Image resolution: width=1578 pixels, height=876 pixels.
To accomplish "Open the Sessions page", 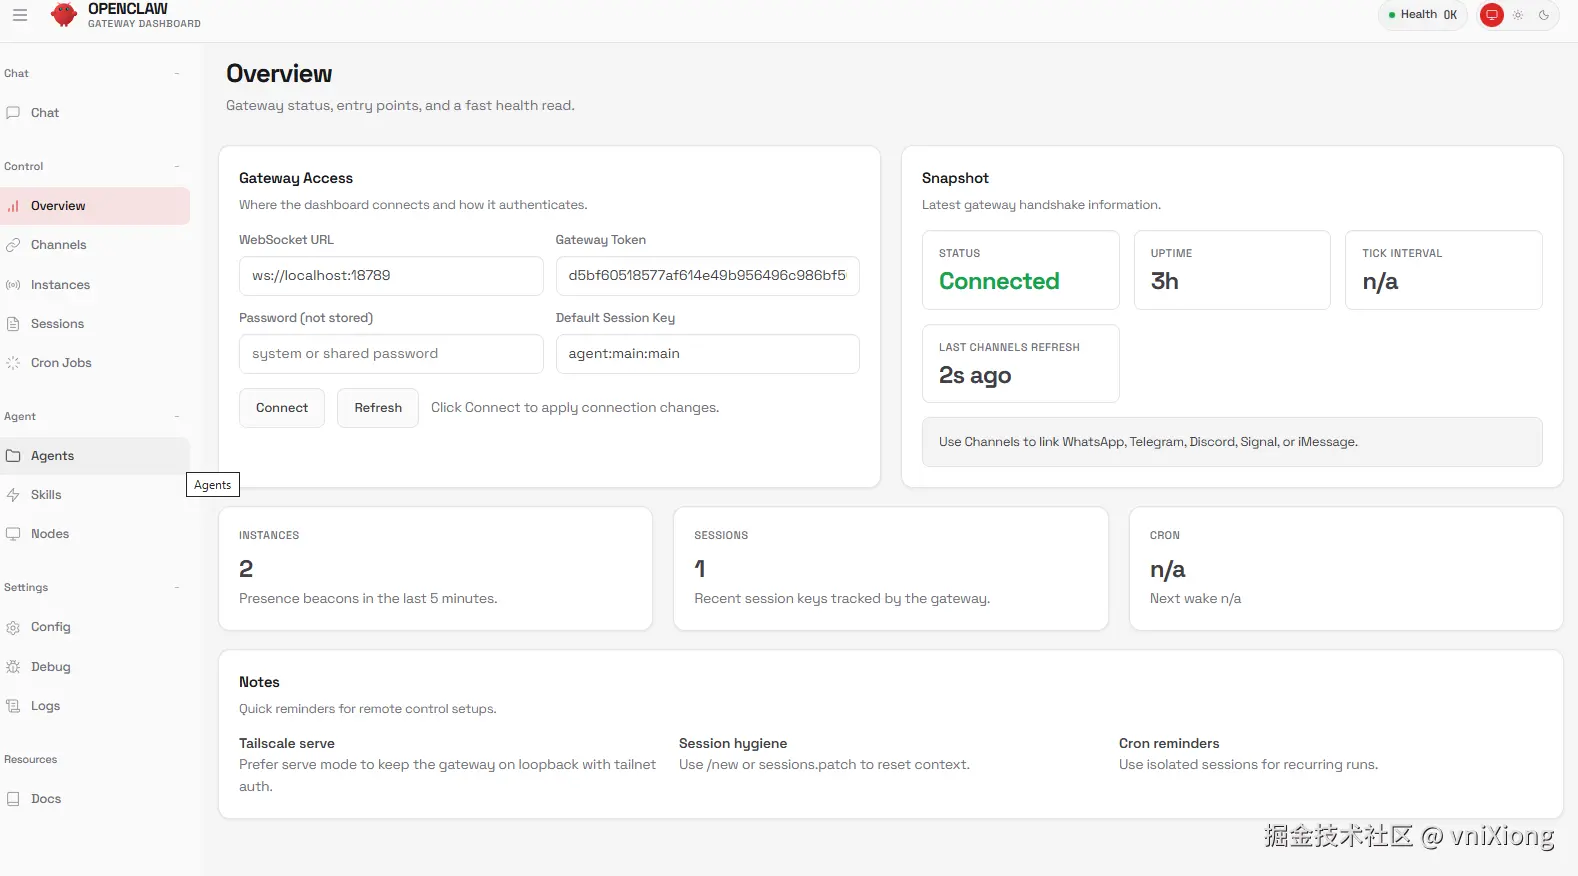I will pos(57,324).
